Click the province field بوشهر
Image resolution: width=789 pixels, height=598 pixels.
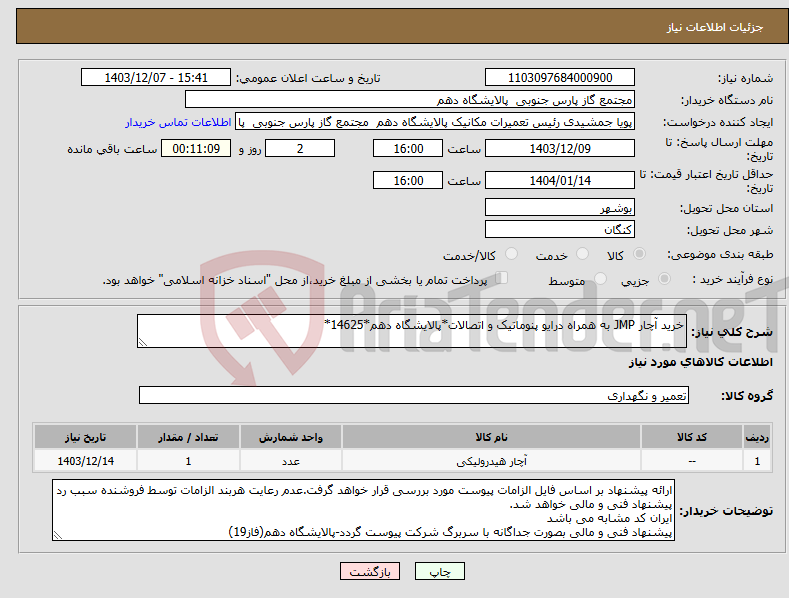click(x=560, y=207)
